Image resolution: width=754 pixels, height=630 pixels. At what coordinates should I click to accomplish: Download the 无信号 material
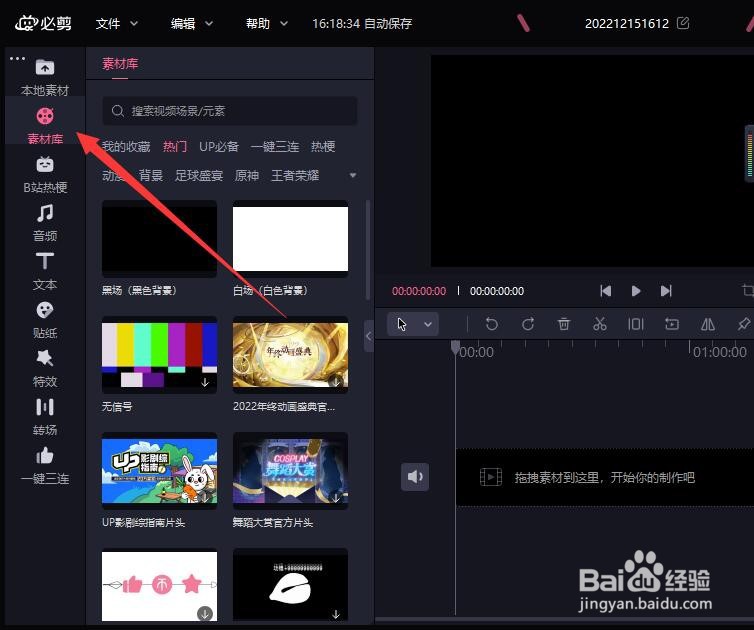click(205, 382)
